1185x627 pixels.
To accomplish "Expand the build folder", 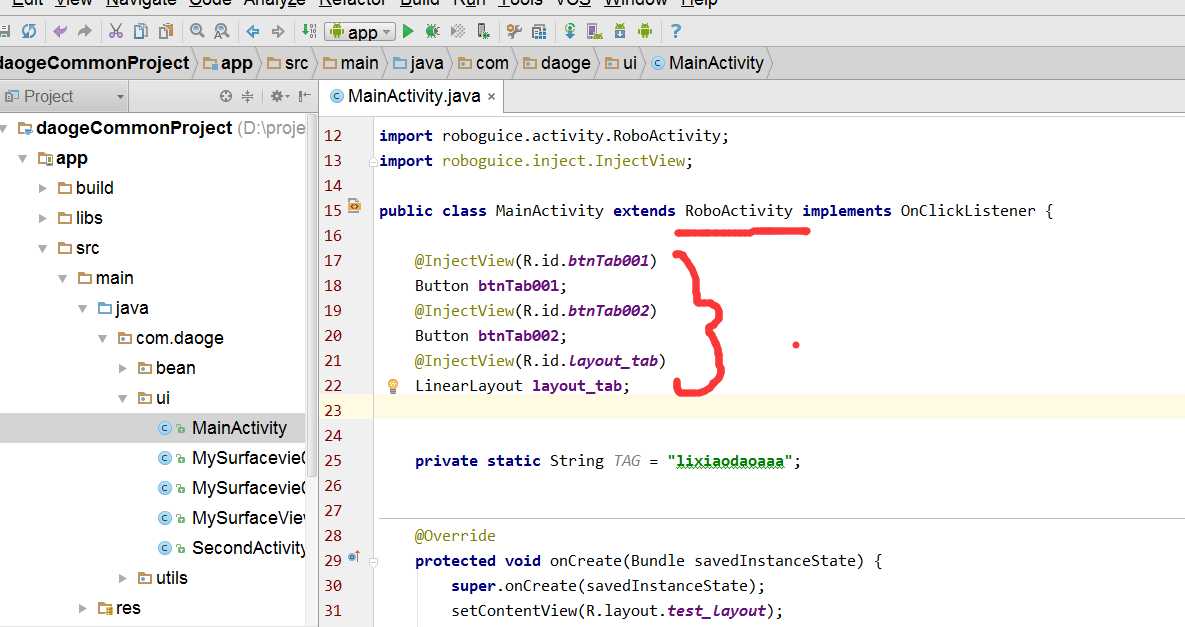I will 43,188.
